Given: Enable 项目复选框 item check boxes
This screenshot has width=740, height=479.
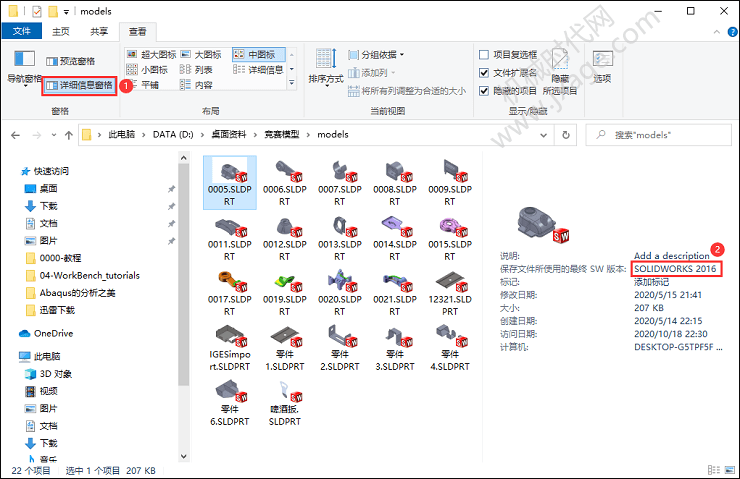Looking at the screenshot, I should 508,55.
